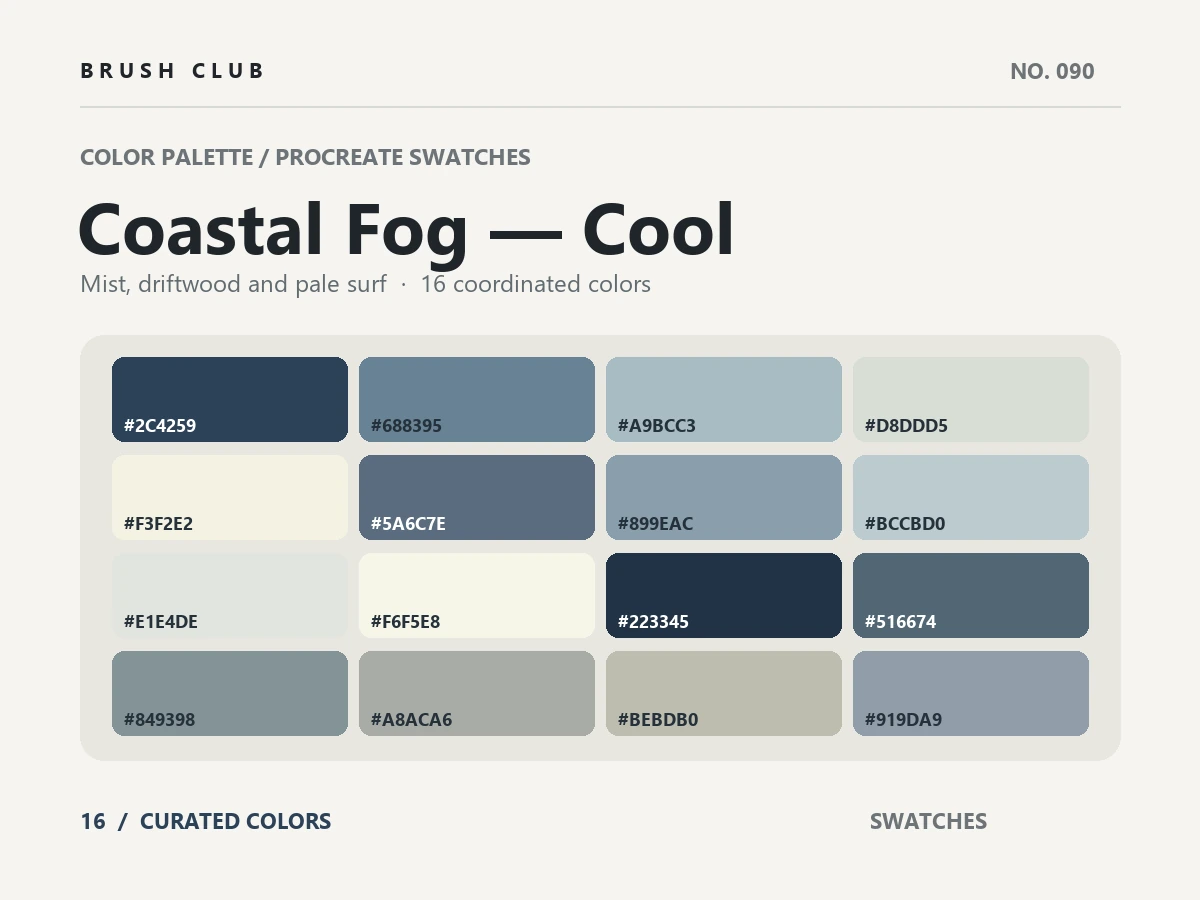Choose the #E1E4DE mist swatch
This screenshot has height=900, width=1200.
coord(230,595)
